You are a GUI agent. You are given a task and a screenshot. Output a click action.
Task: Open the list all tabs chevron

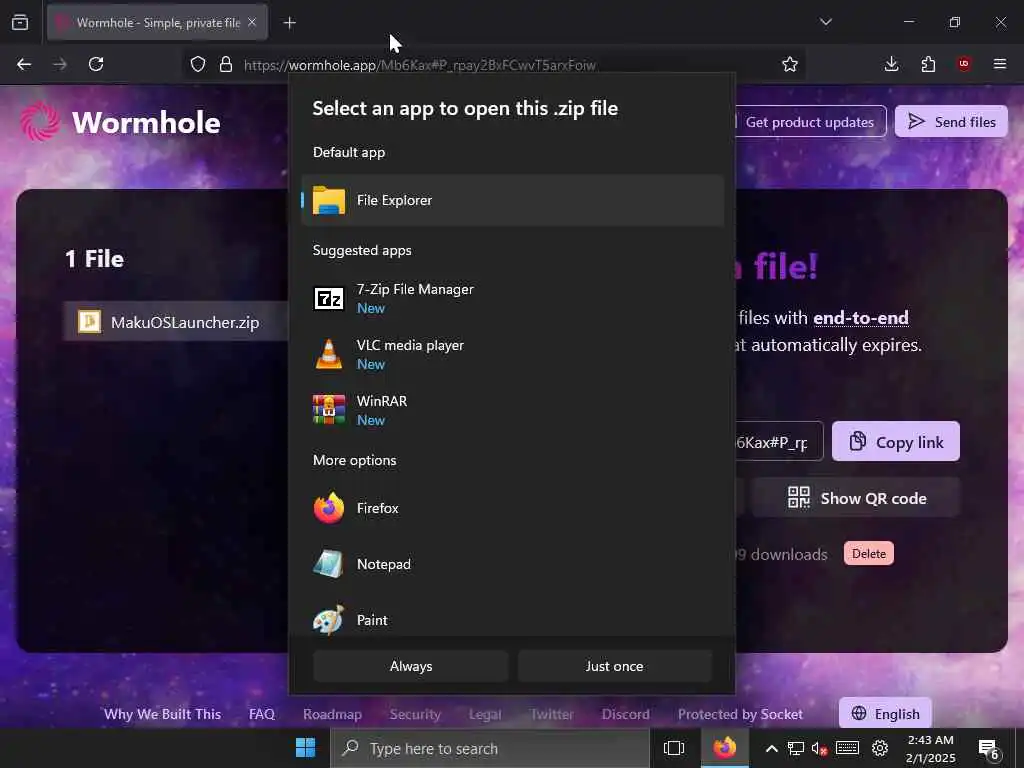tap(826, 22)
